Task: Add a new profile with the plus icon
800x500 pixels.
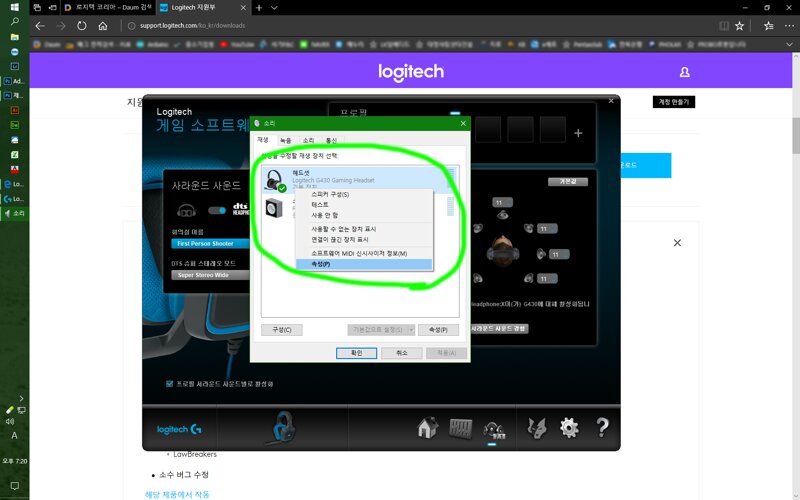Action: click(578, 133)
